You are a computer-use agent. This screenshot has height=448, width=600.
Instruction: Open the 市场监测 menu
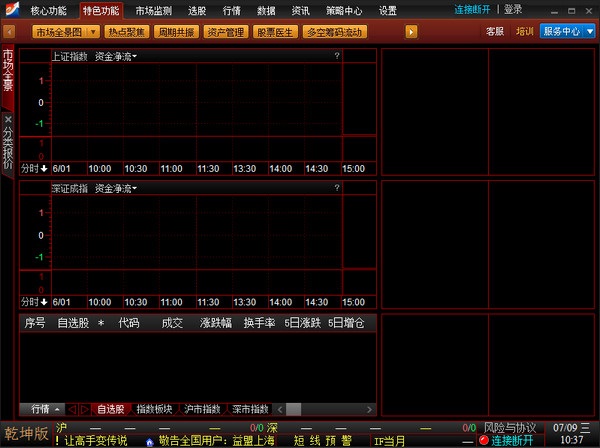pyautogui.click(x=154, y=11)
